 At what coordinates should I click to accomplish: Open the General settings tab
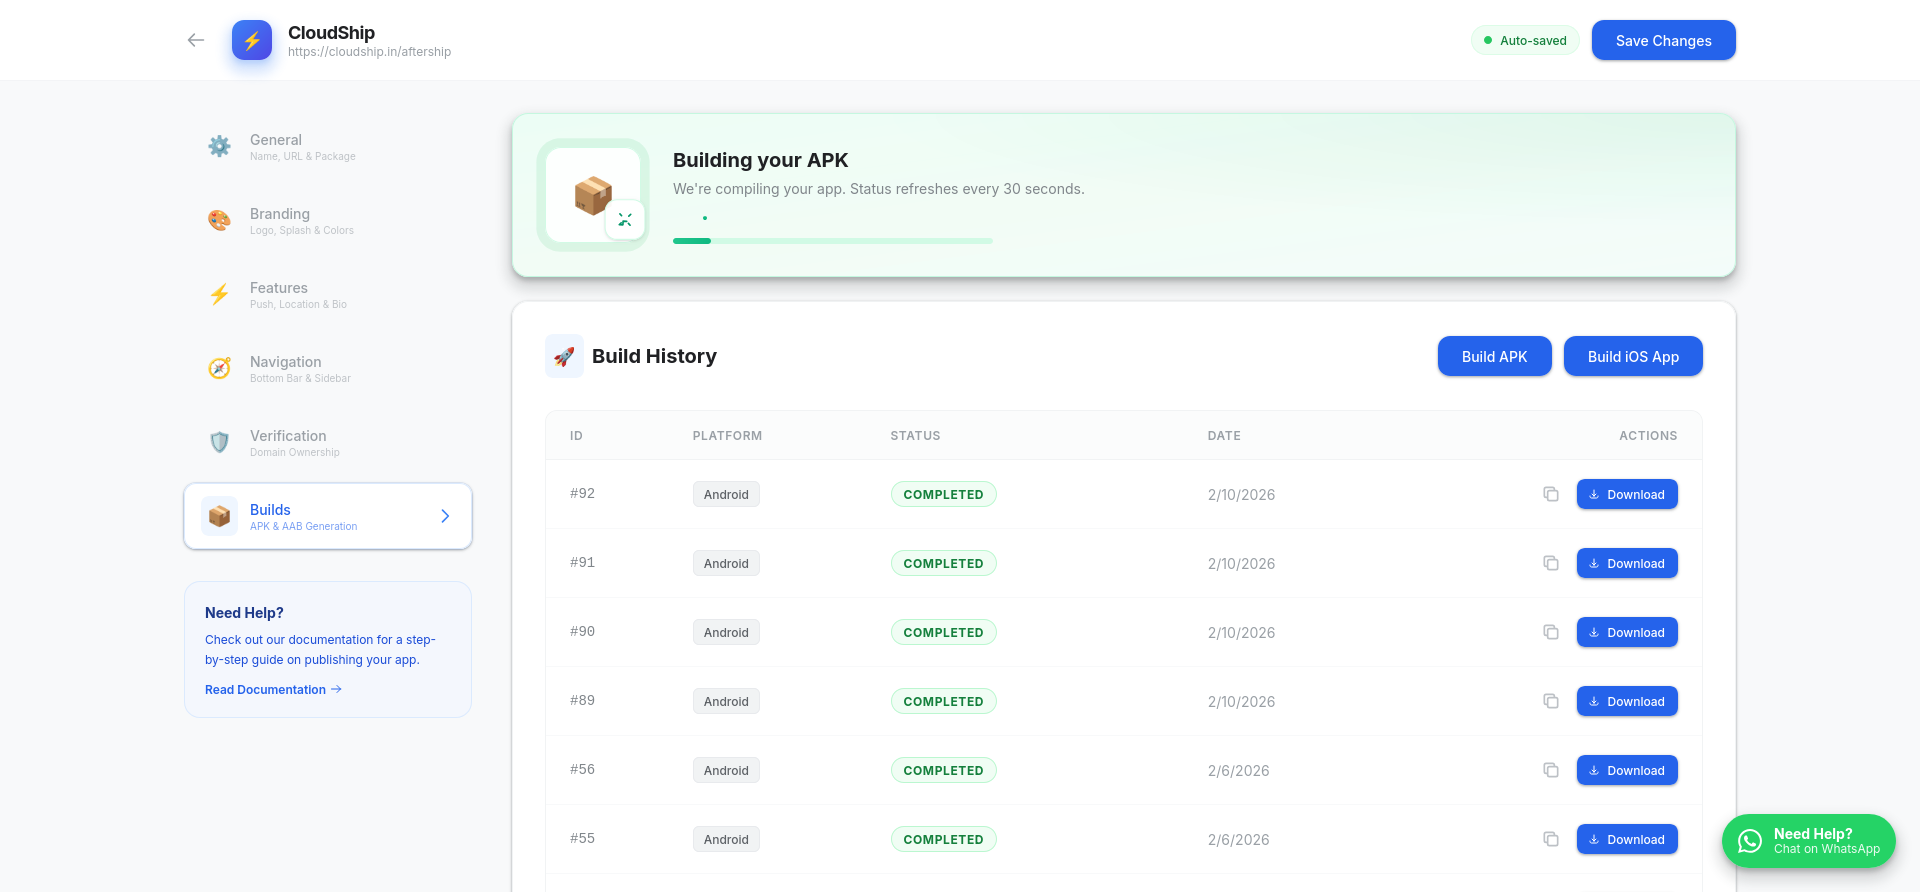pos(328,146)
